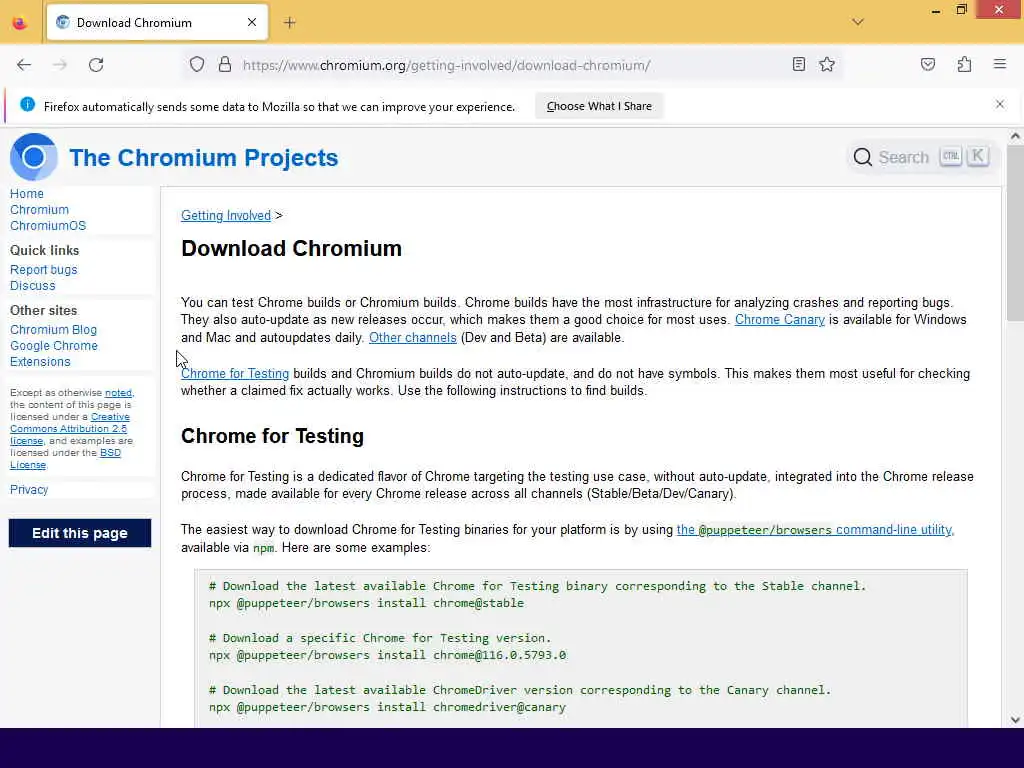
Task: Dismiss the Firefox data notification bar
Action: pos(999,104)
